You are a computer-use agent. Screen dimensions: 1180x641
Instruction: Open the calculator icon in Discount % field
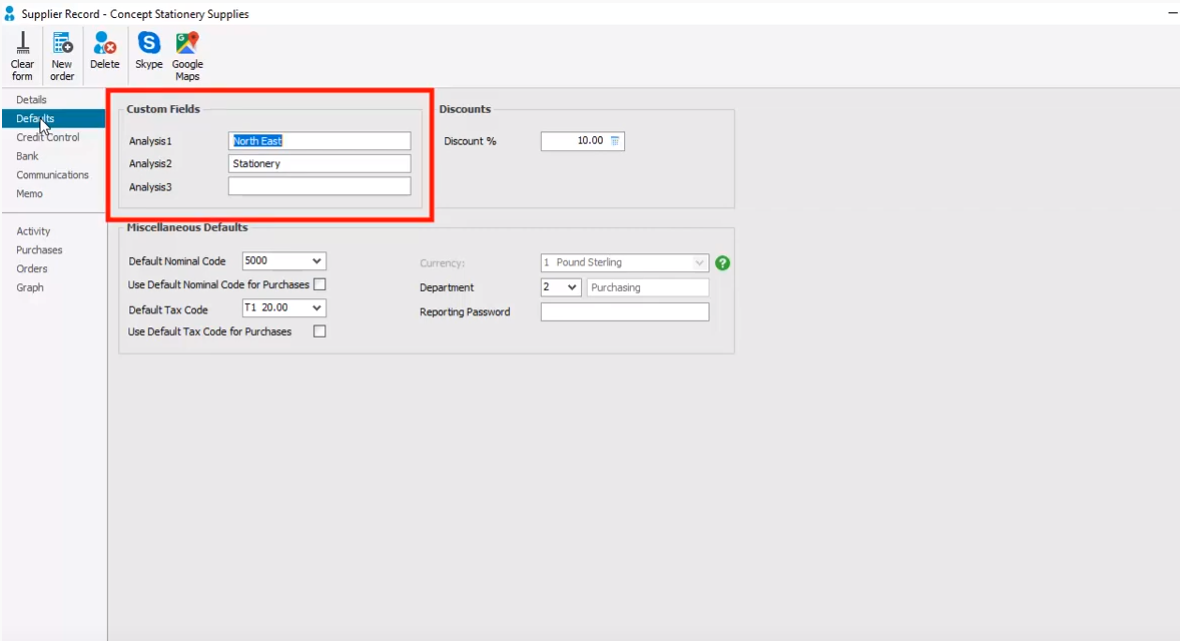pyautogui.click(x=614, y=141)
